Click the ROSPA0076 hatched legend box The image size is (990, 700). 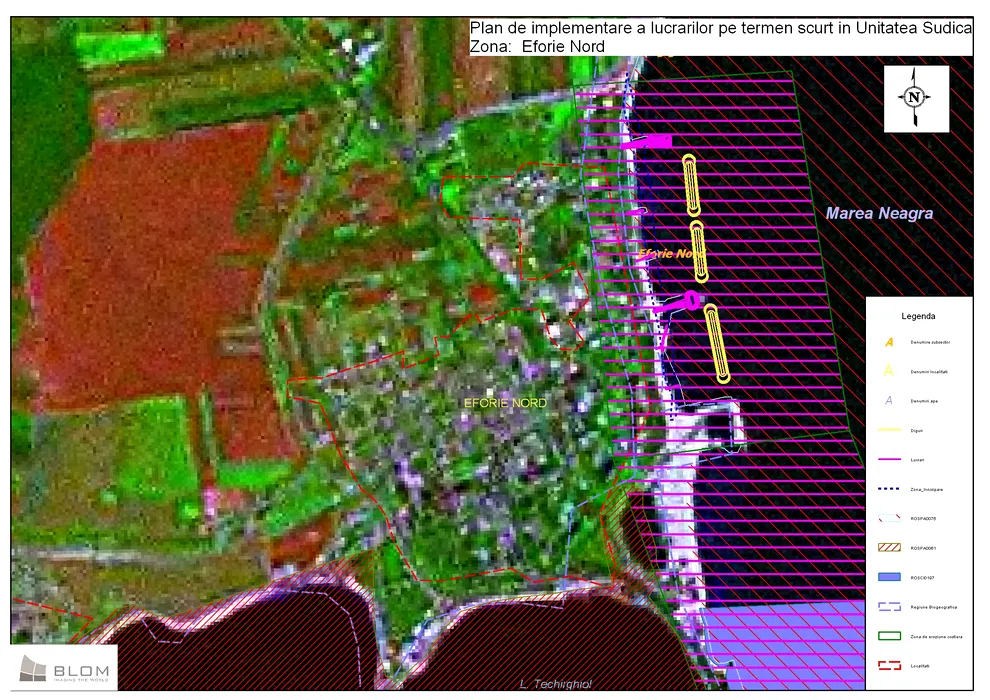point(889,517)
